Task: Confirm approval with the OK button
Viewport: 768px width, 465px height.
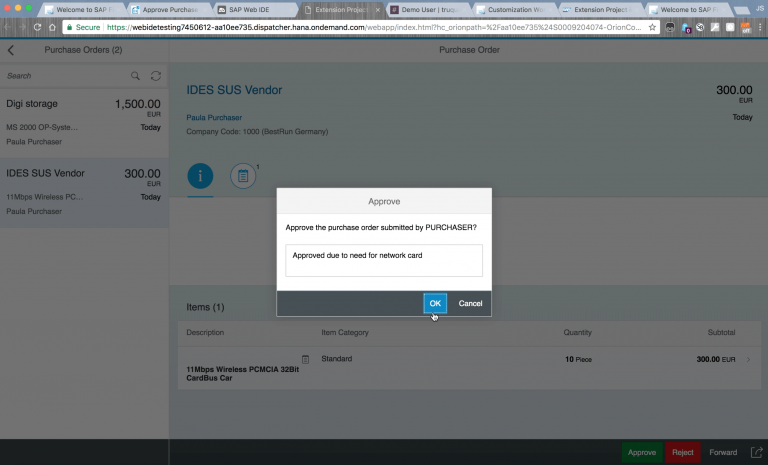Action: click(435, 303)
